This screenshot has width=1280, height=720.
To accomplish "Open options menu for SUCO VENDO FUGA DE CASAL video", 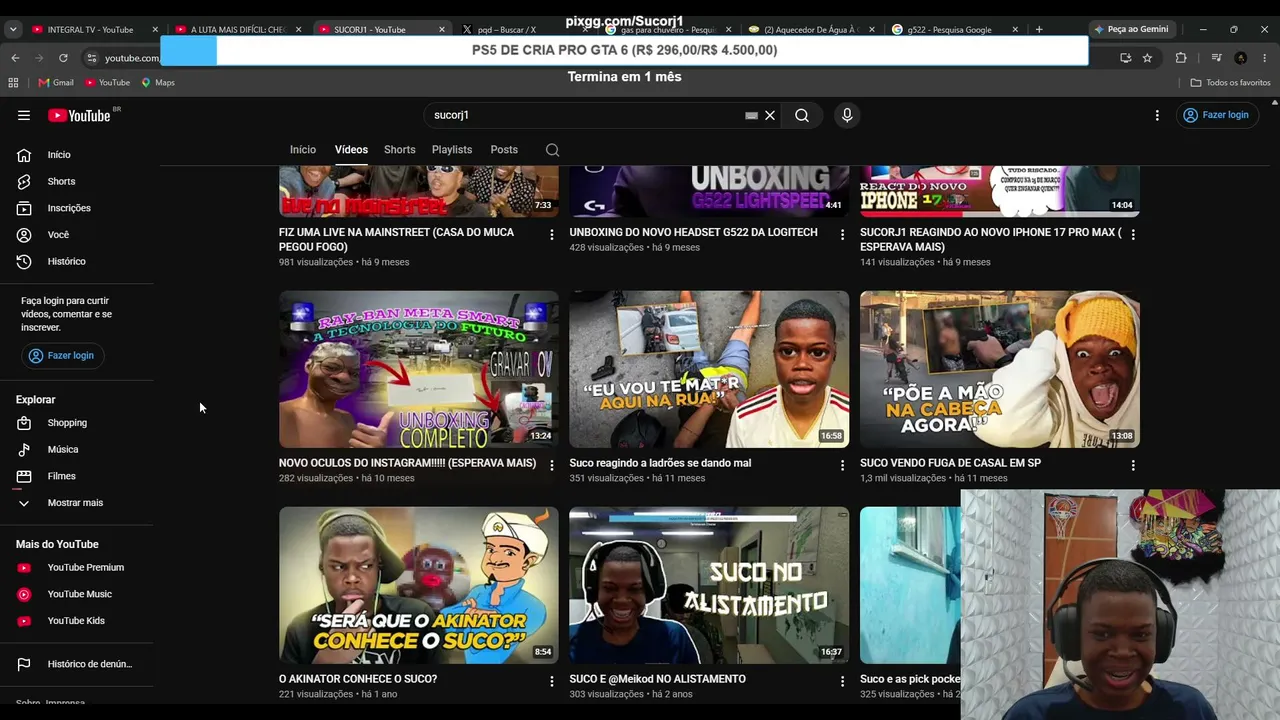I will (1133, 465).
